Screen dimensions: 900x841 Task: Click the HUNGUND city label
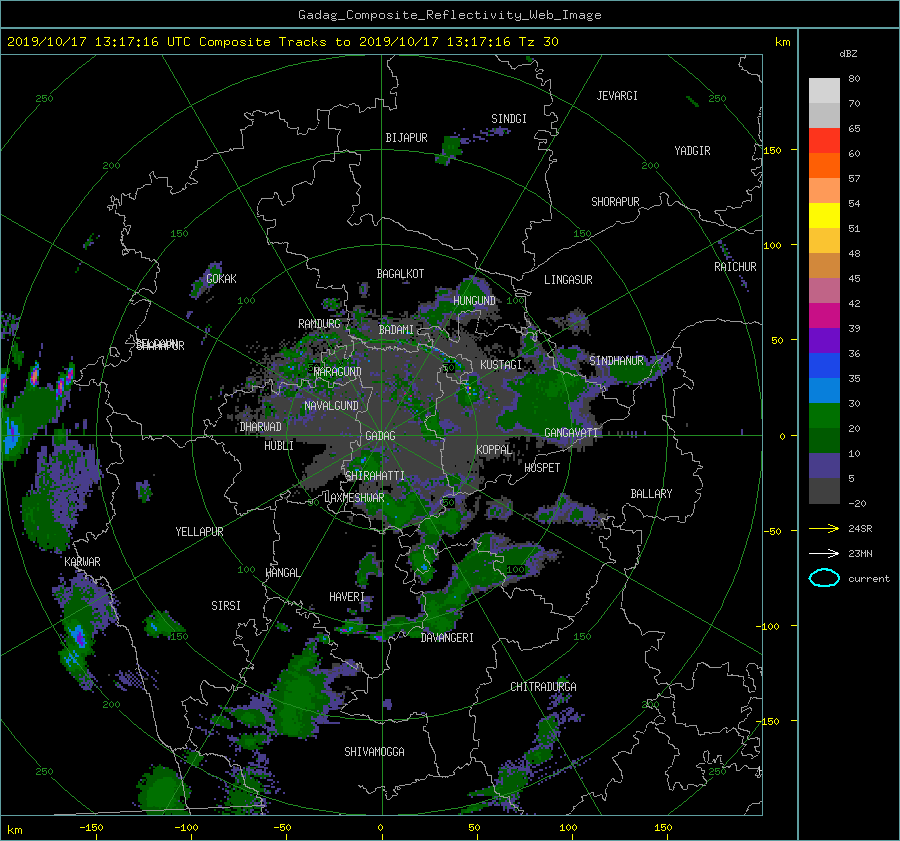pos(474,301)
